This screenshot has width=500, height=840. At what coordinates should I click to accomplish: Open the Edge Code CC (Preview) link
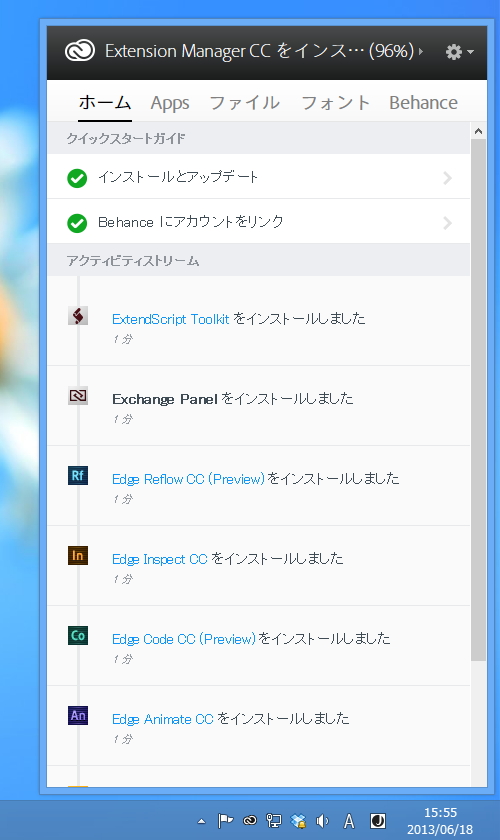click(x=184, y=639)
